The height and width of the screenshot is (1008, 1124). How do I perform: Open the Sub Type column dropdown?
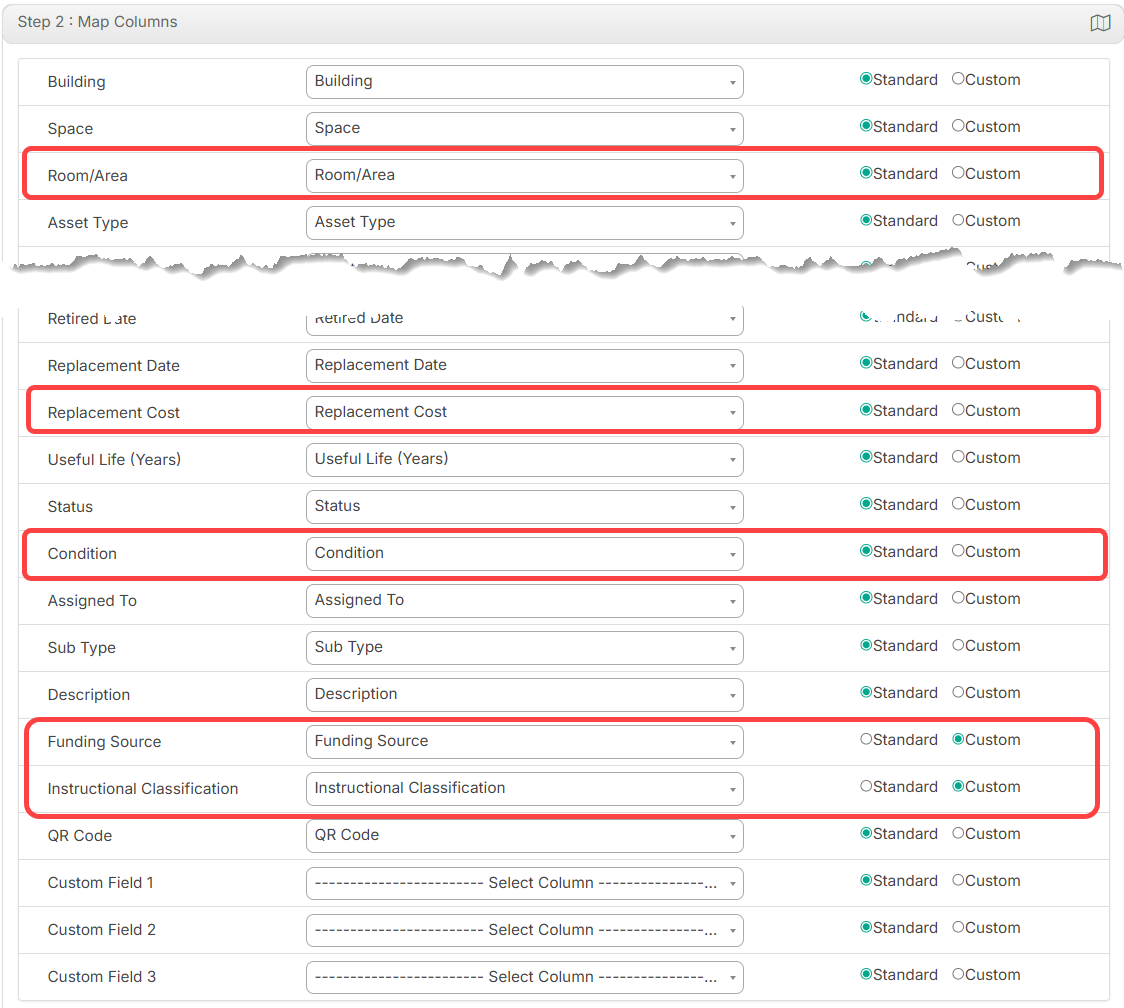coord(524,647)
